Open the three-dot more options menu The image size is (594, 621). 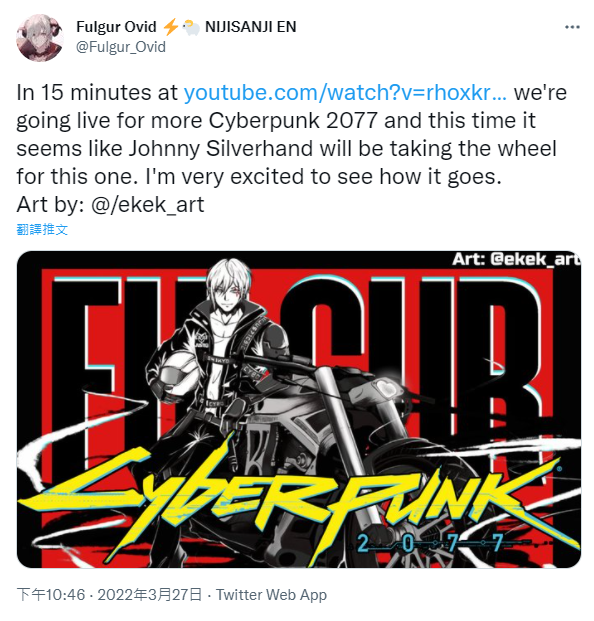point(572,27)
